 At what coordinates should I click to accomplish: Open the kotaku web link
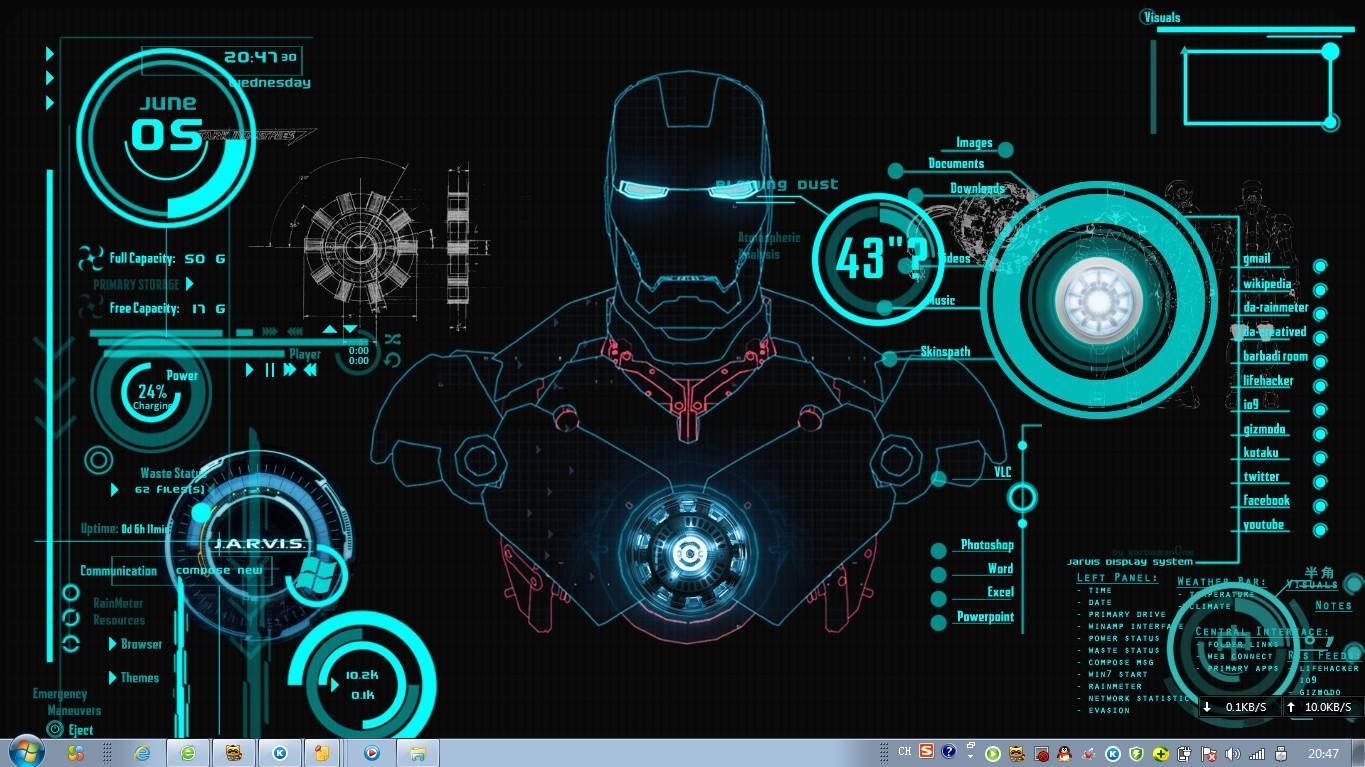1260,453
